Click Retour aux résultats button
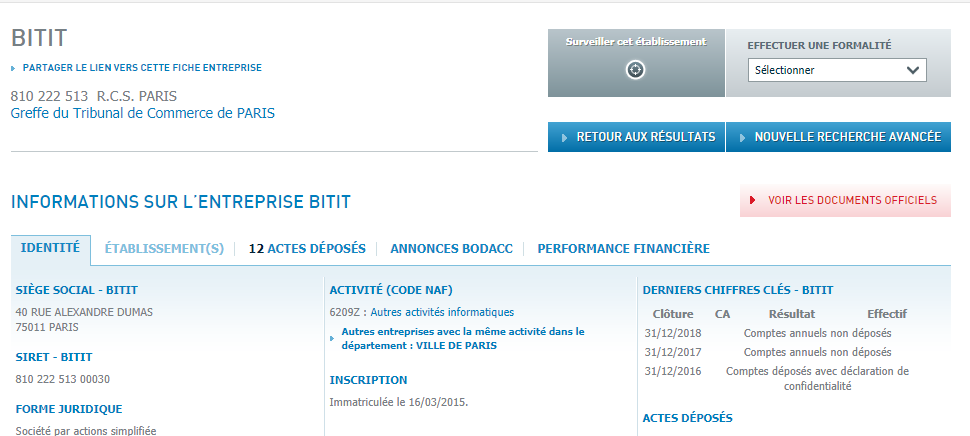This screenshot has height=436, width=970. [x=636, y=137]
